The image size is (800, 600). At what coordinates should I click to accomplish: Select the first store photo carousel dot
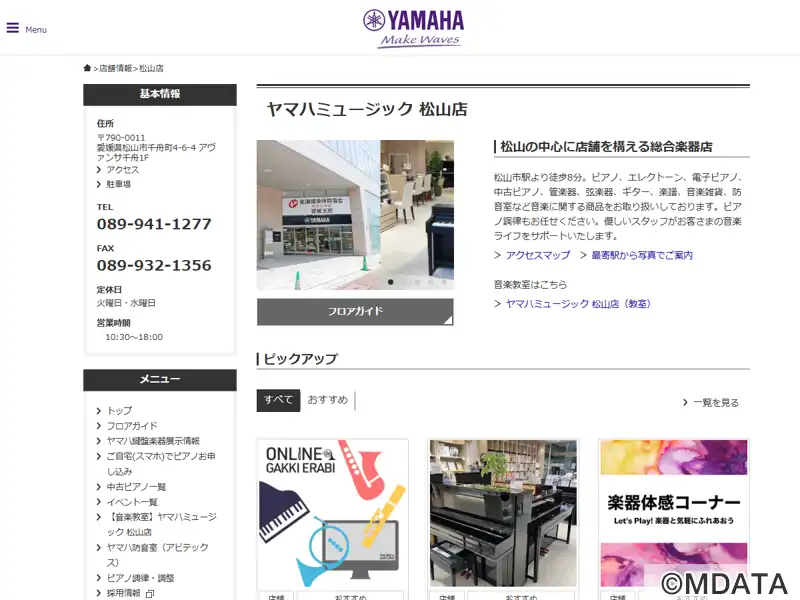click(x=391, y=282)
